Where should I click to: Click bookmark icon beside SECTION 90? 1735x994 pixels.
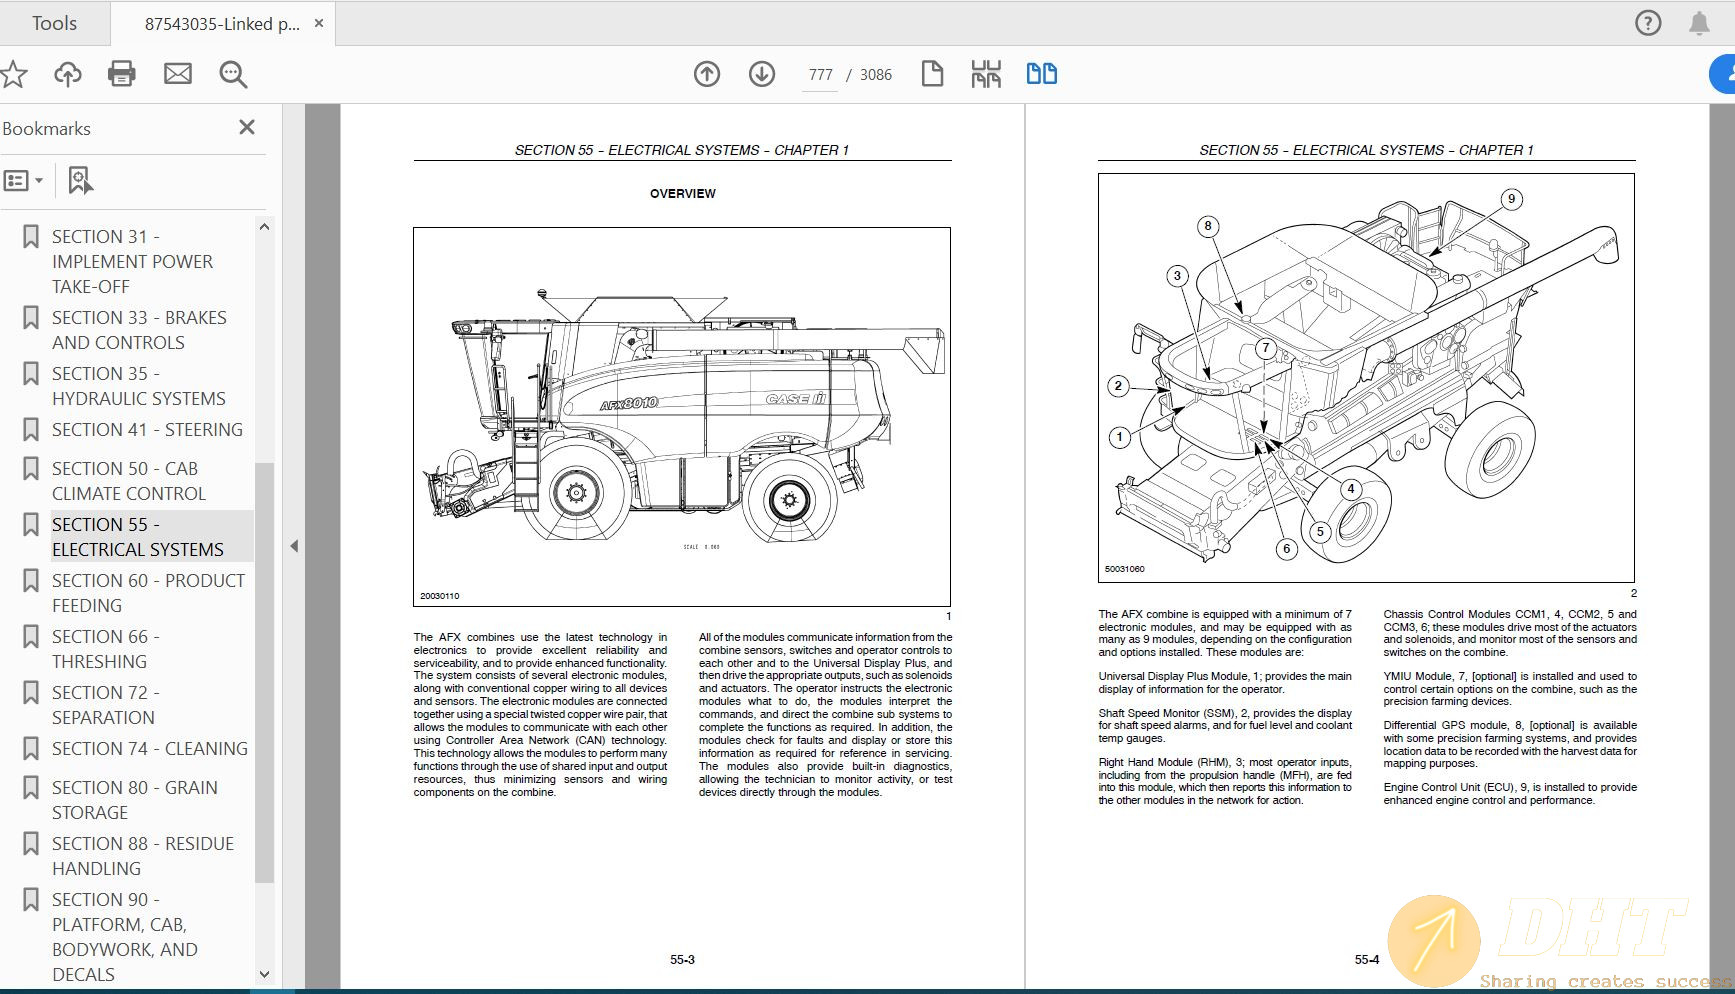click(31, 900)
